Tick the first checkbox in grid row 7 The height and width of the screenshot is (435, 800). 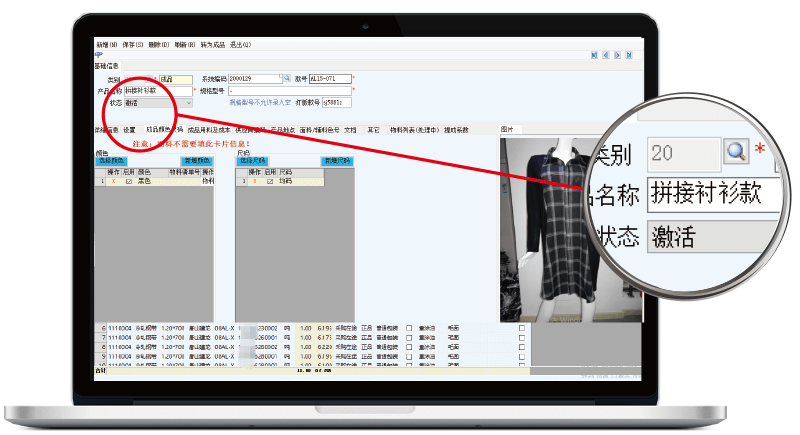409,338
